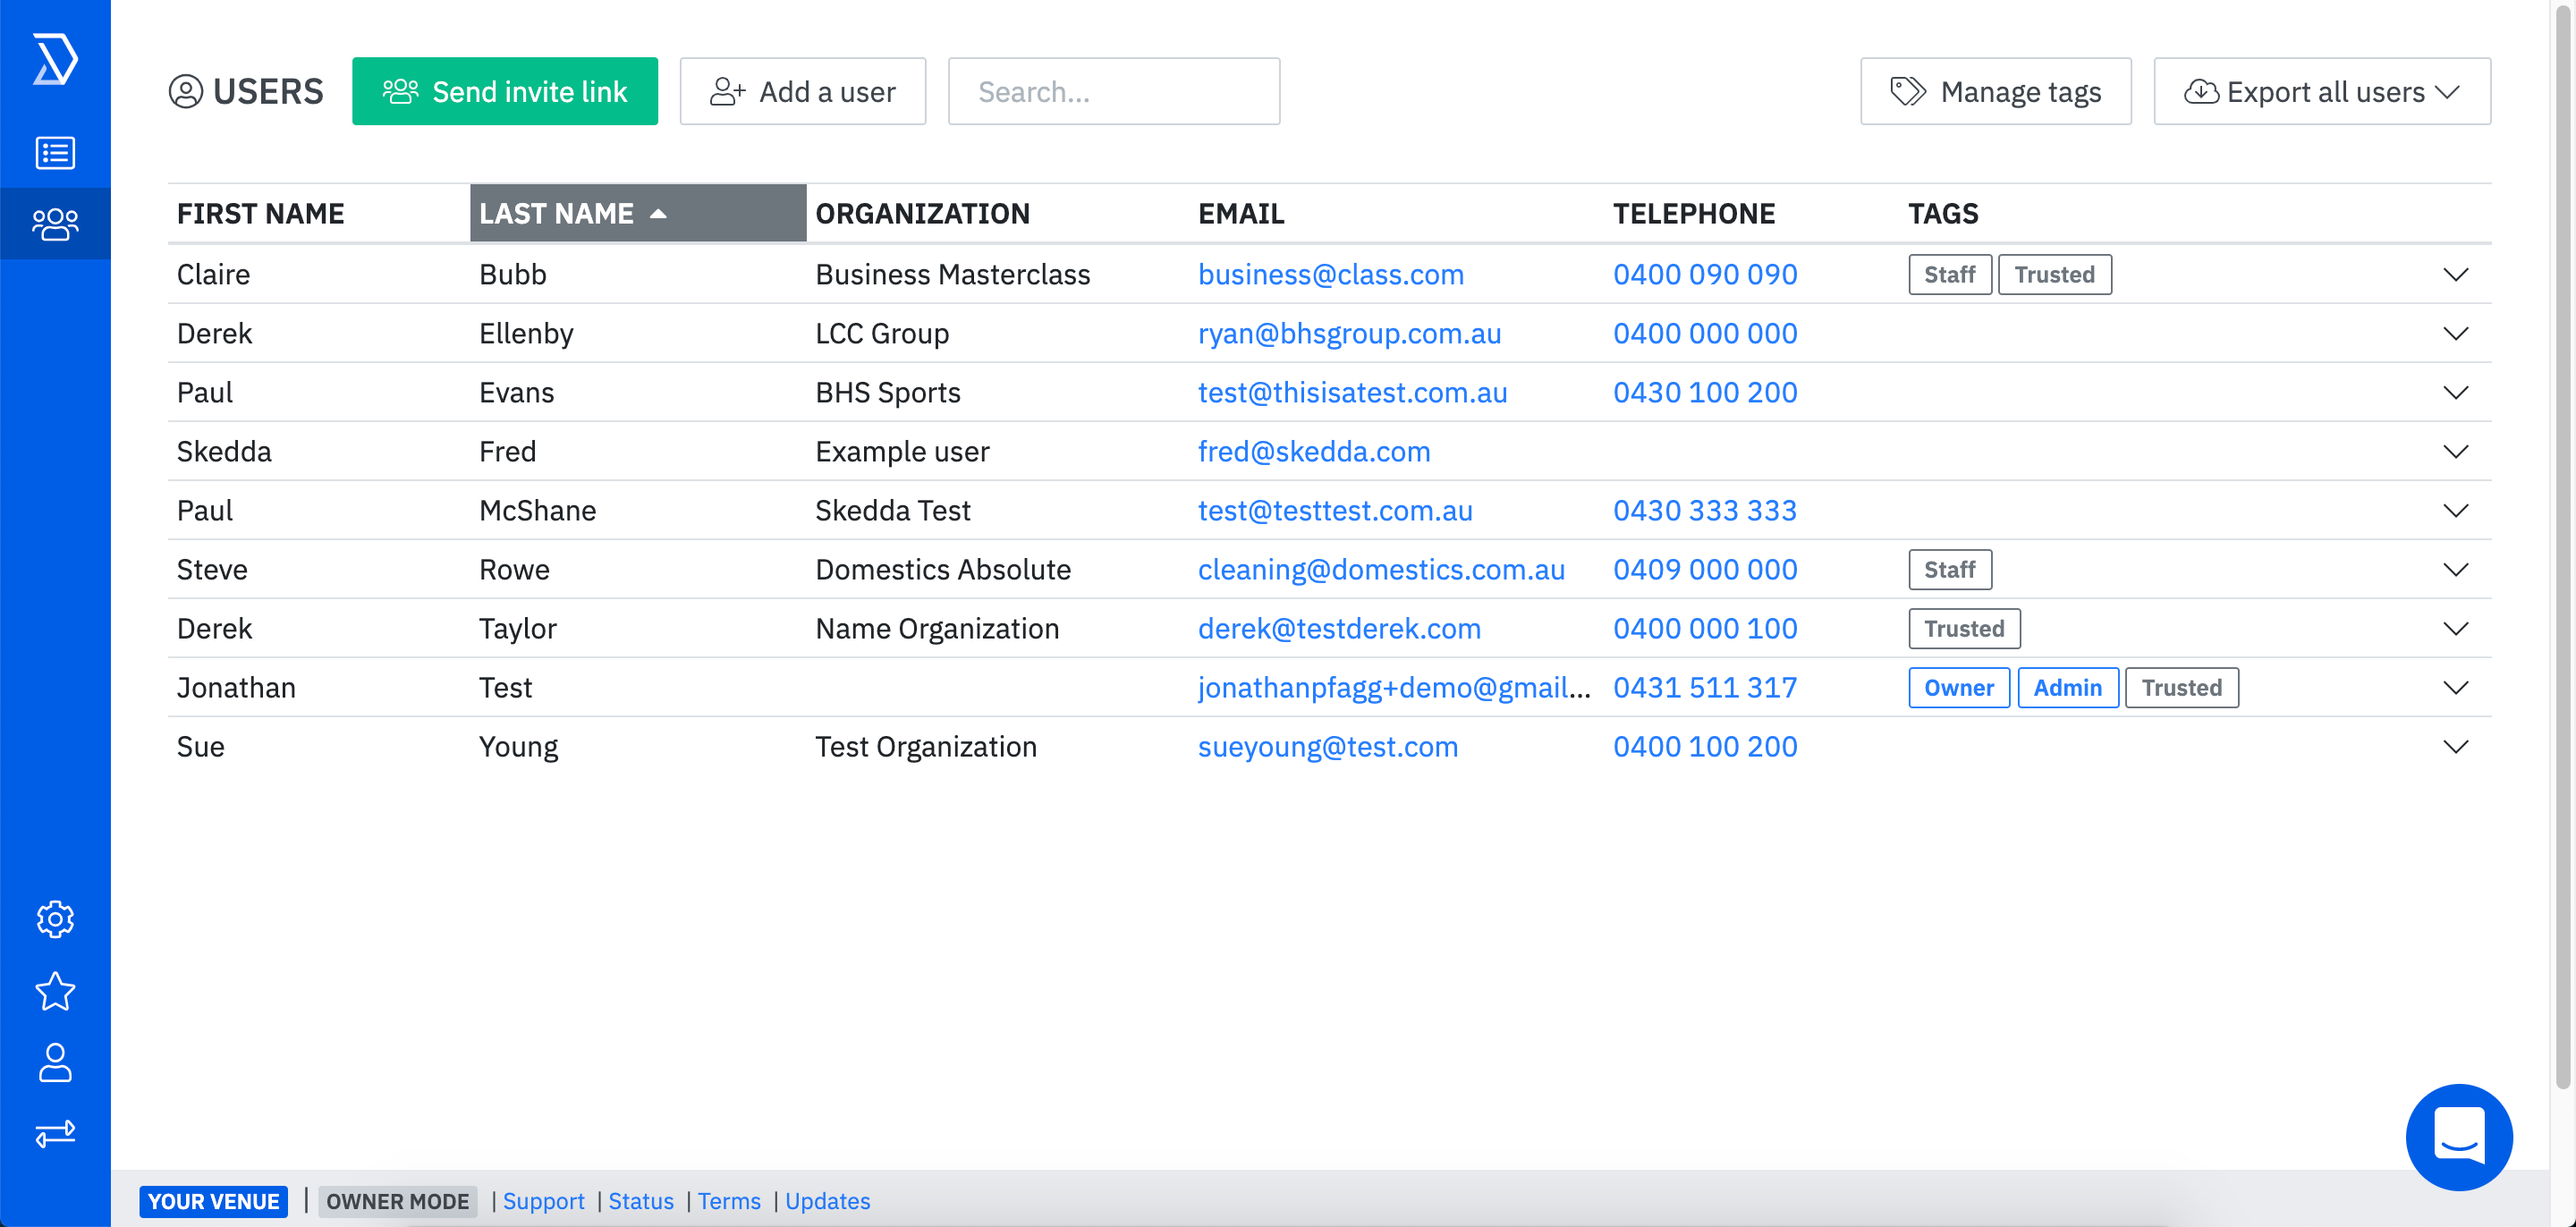2576x1227 pixels.
Task: Focus the Search users field
Action: click(1114, 91)
